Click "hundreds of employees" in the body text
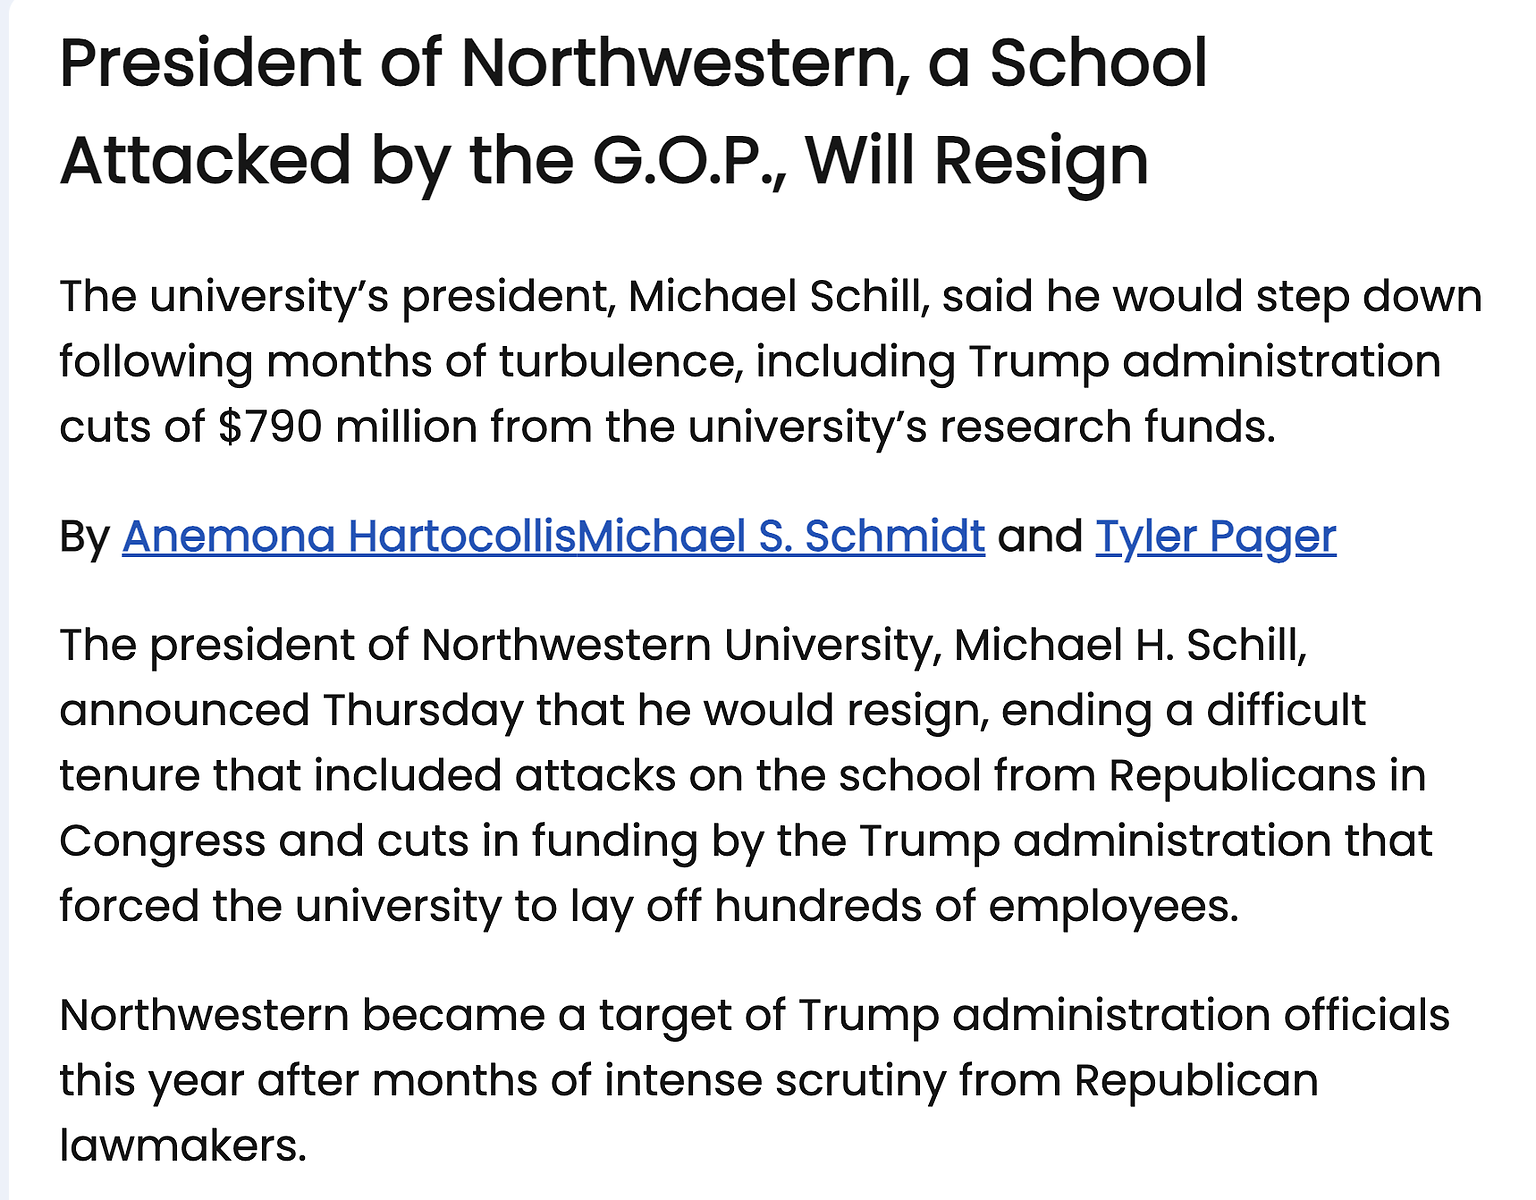This screenshot has height=1200, width=1536. 975,906
